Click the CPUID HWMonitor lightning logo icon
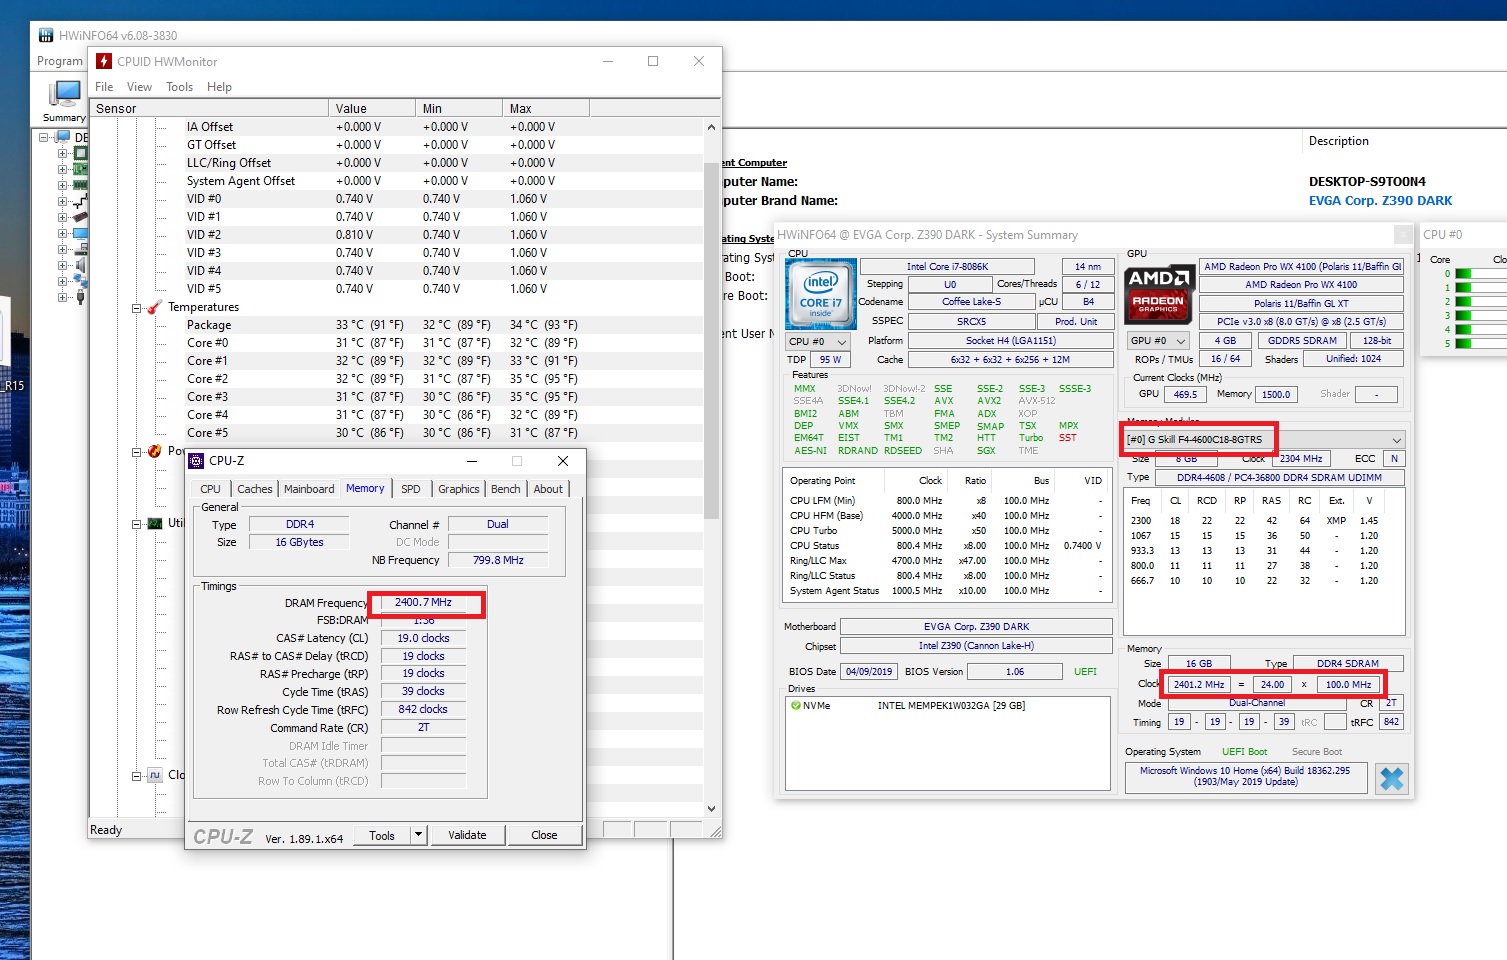This screenshot has height=960, width=1507. pyautogui.click(x=104, y=61)
